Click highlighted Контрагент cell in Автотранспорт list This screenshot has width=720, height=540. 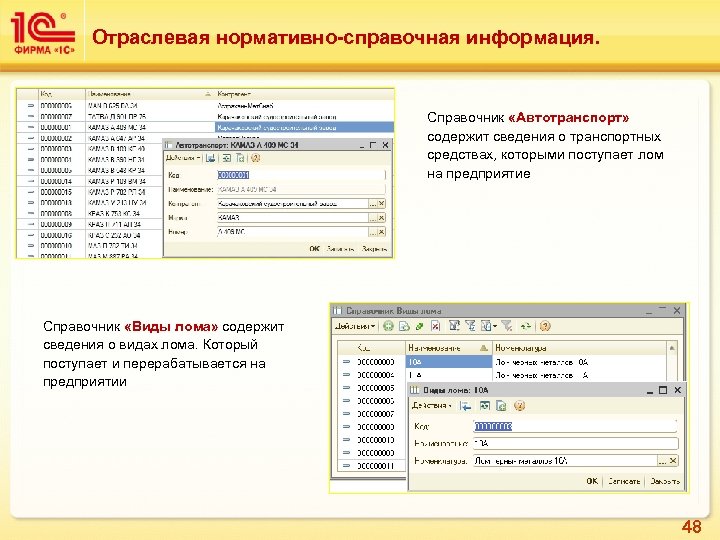click(x=304, y=127)
